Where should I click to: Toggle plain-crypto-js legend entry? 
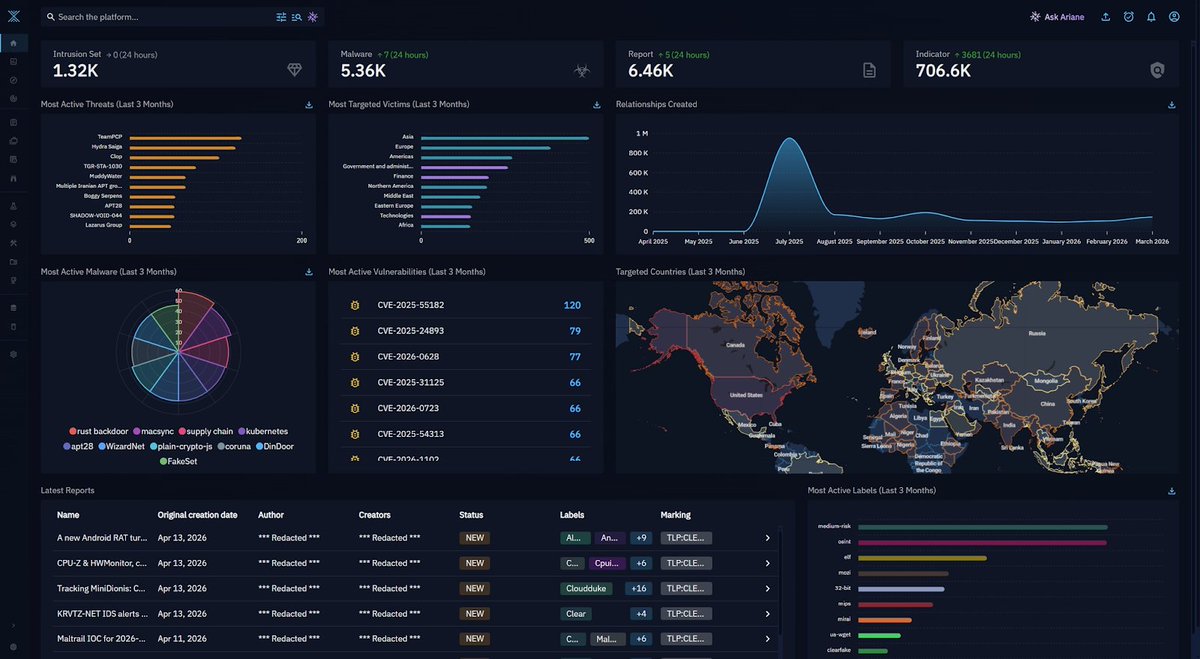(x=182, y=446)
